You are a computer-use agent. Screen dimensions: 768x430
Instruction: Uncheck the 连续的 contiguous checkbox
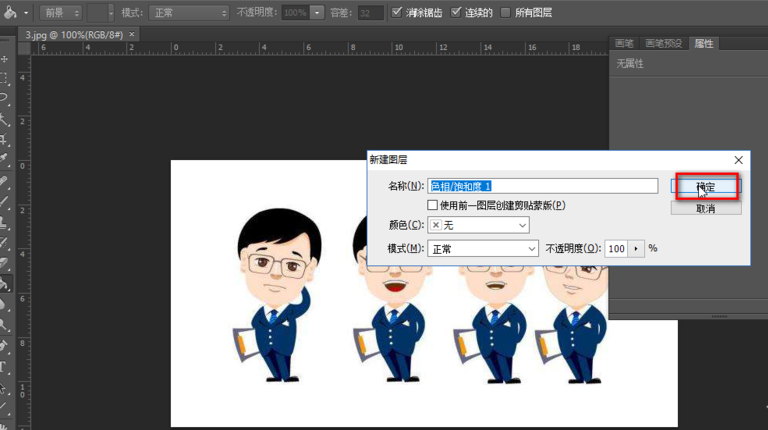pyautogui.click(x=457, y=13)
